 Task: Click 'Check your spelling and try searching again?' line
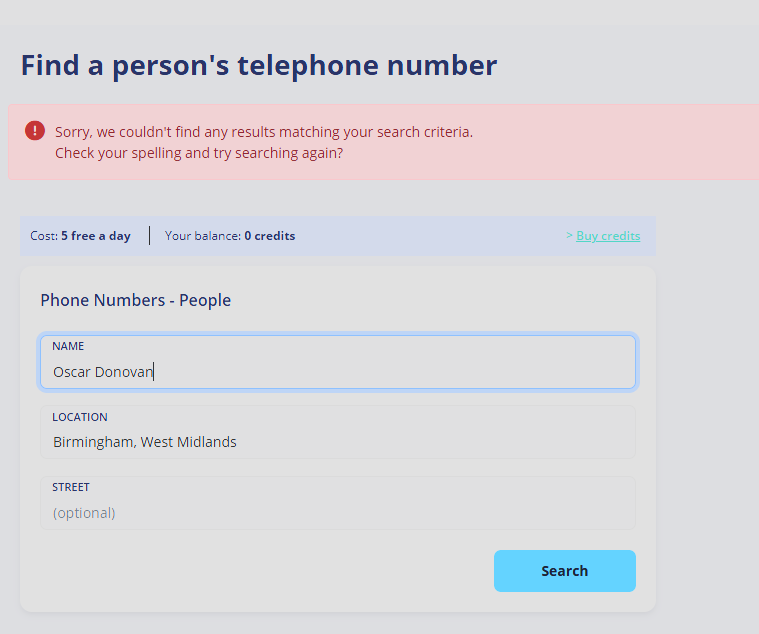tap(199, 153)
